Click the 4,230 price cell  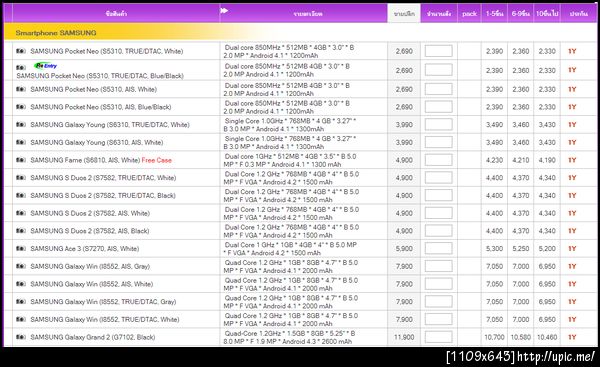click(x=494, y=160)
